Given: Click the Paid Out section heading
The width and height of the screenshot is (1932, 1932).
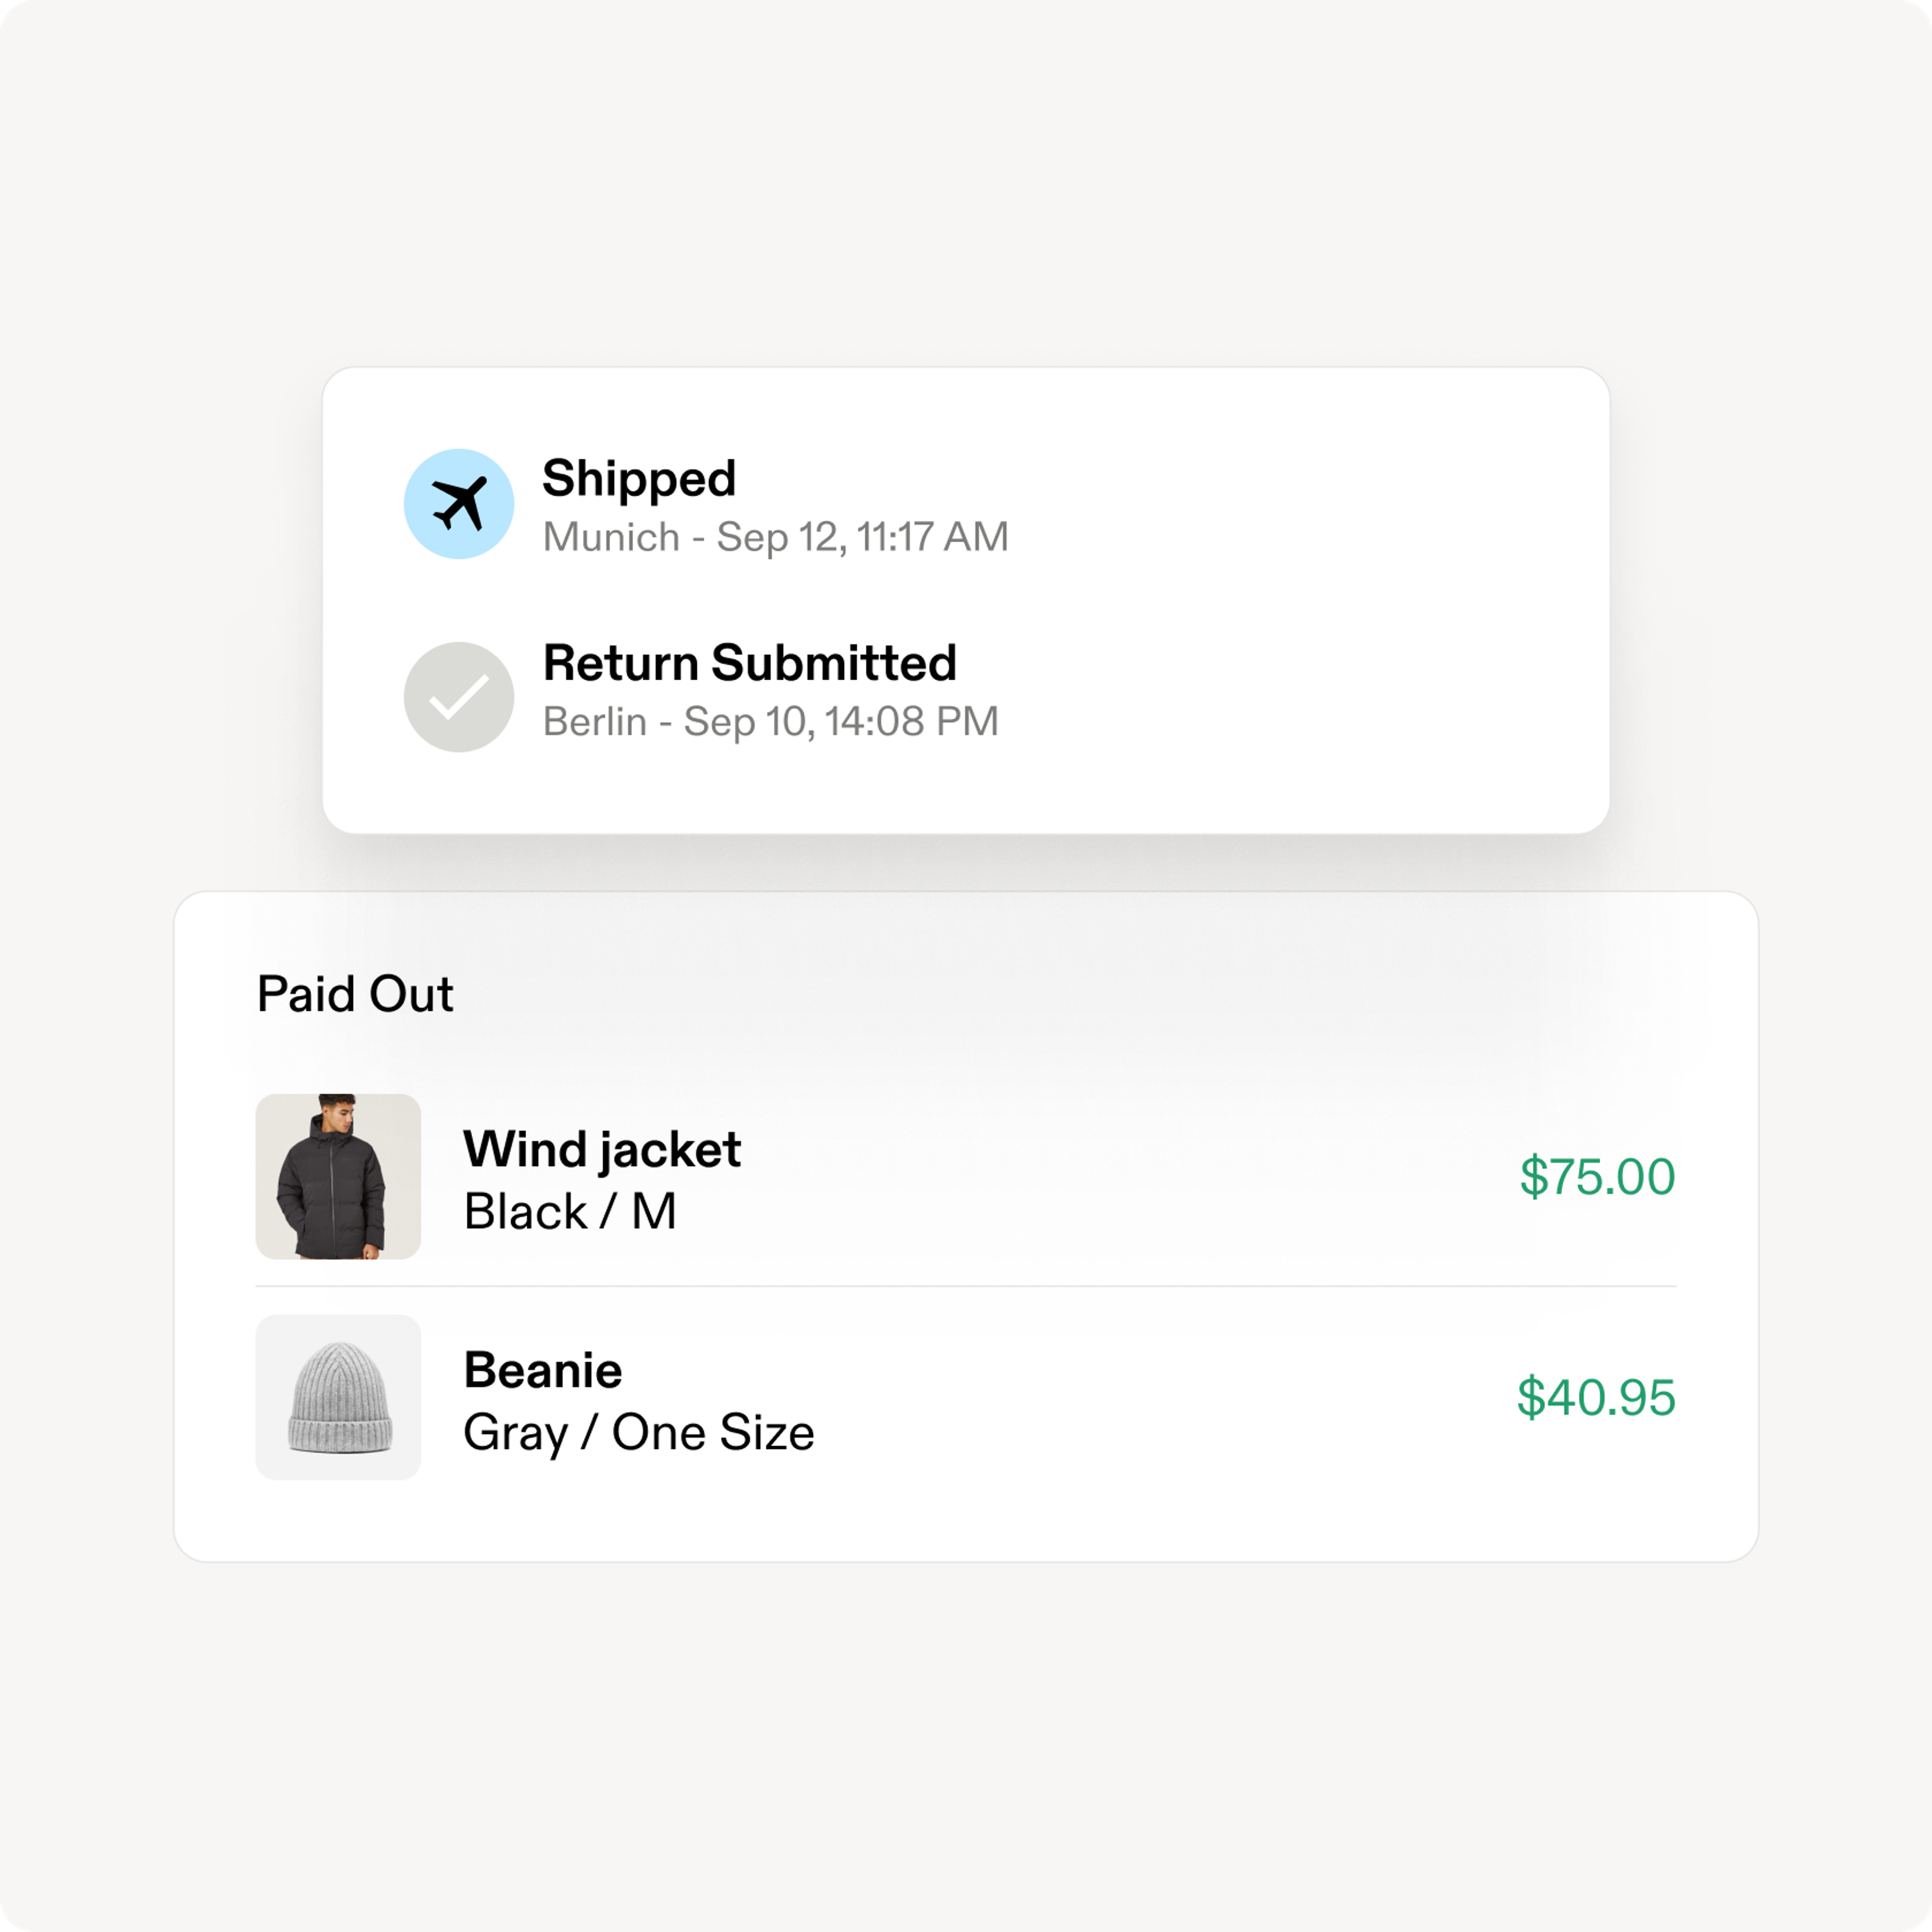Looking at the screenshot, I should point(355,994).
